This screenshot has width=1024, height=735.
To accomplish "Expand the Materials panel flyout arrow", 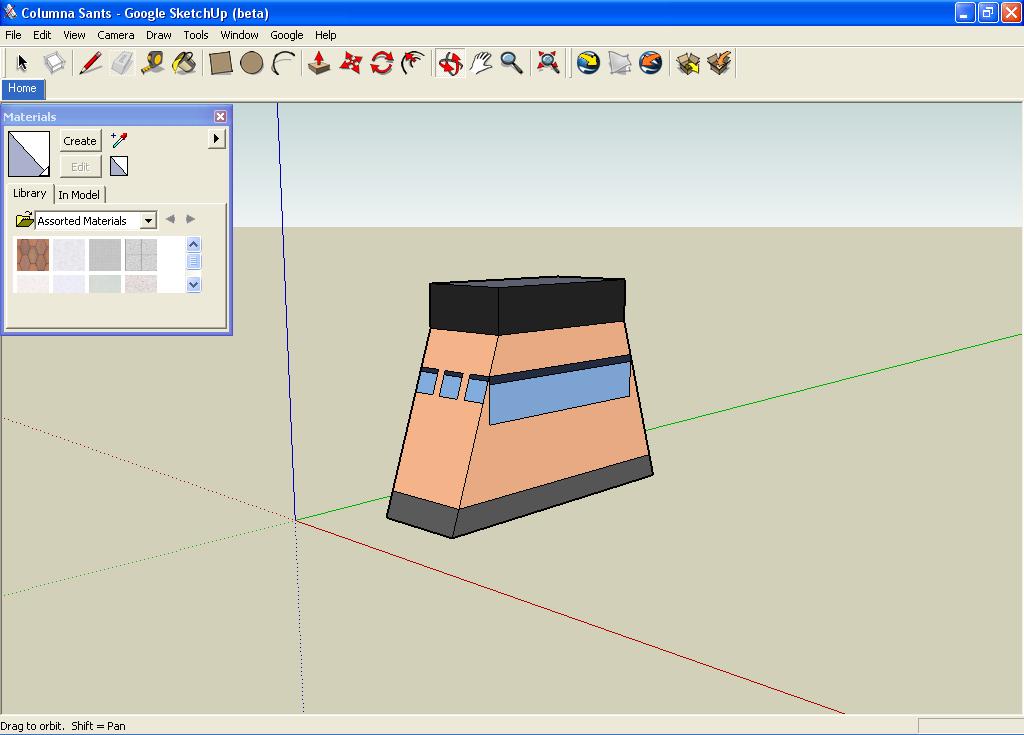I will 217,139.
